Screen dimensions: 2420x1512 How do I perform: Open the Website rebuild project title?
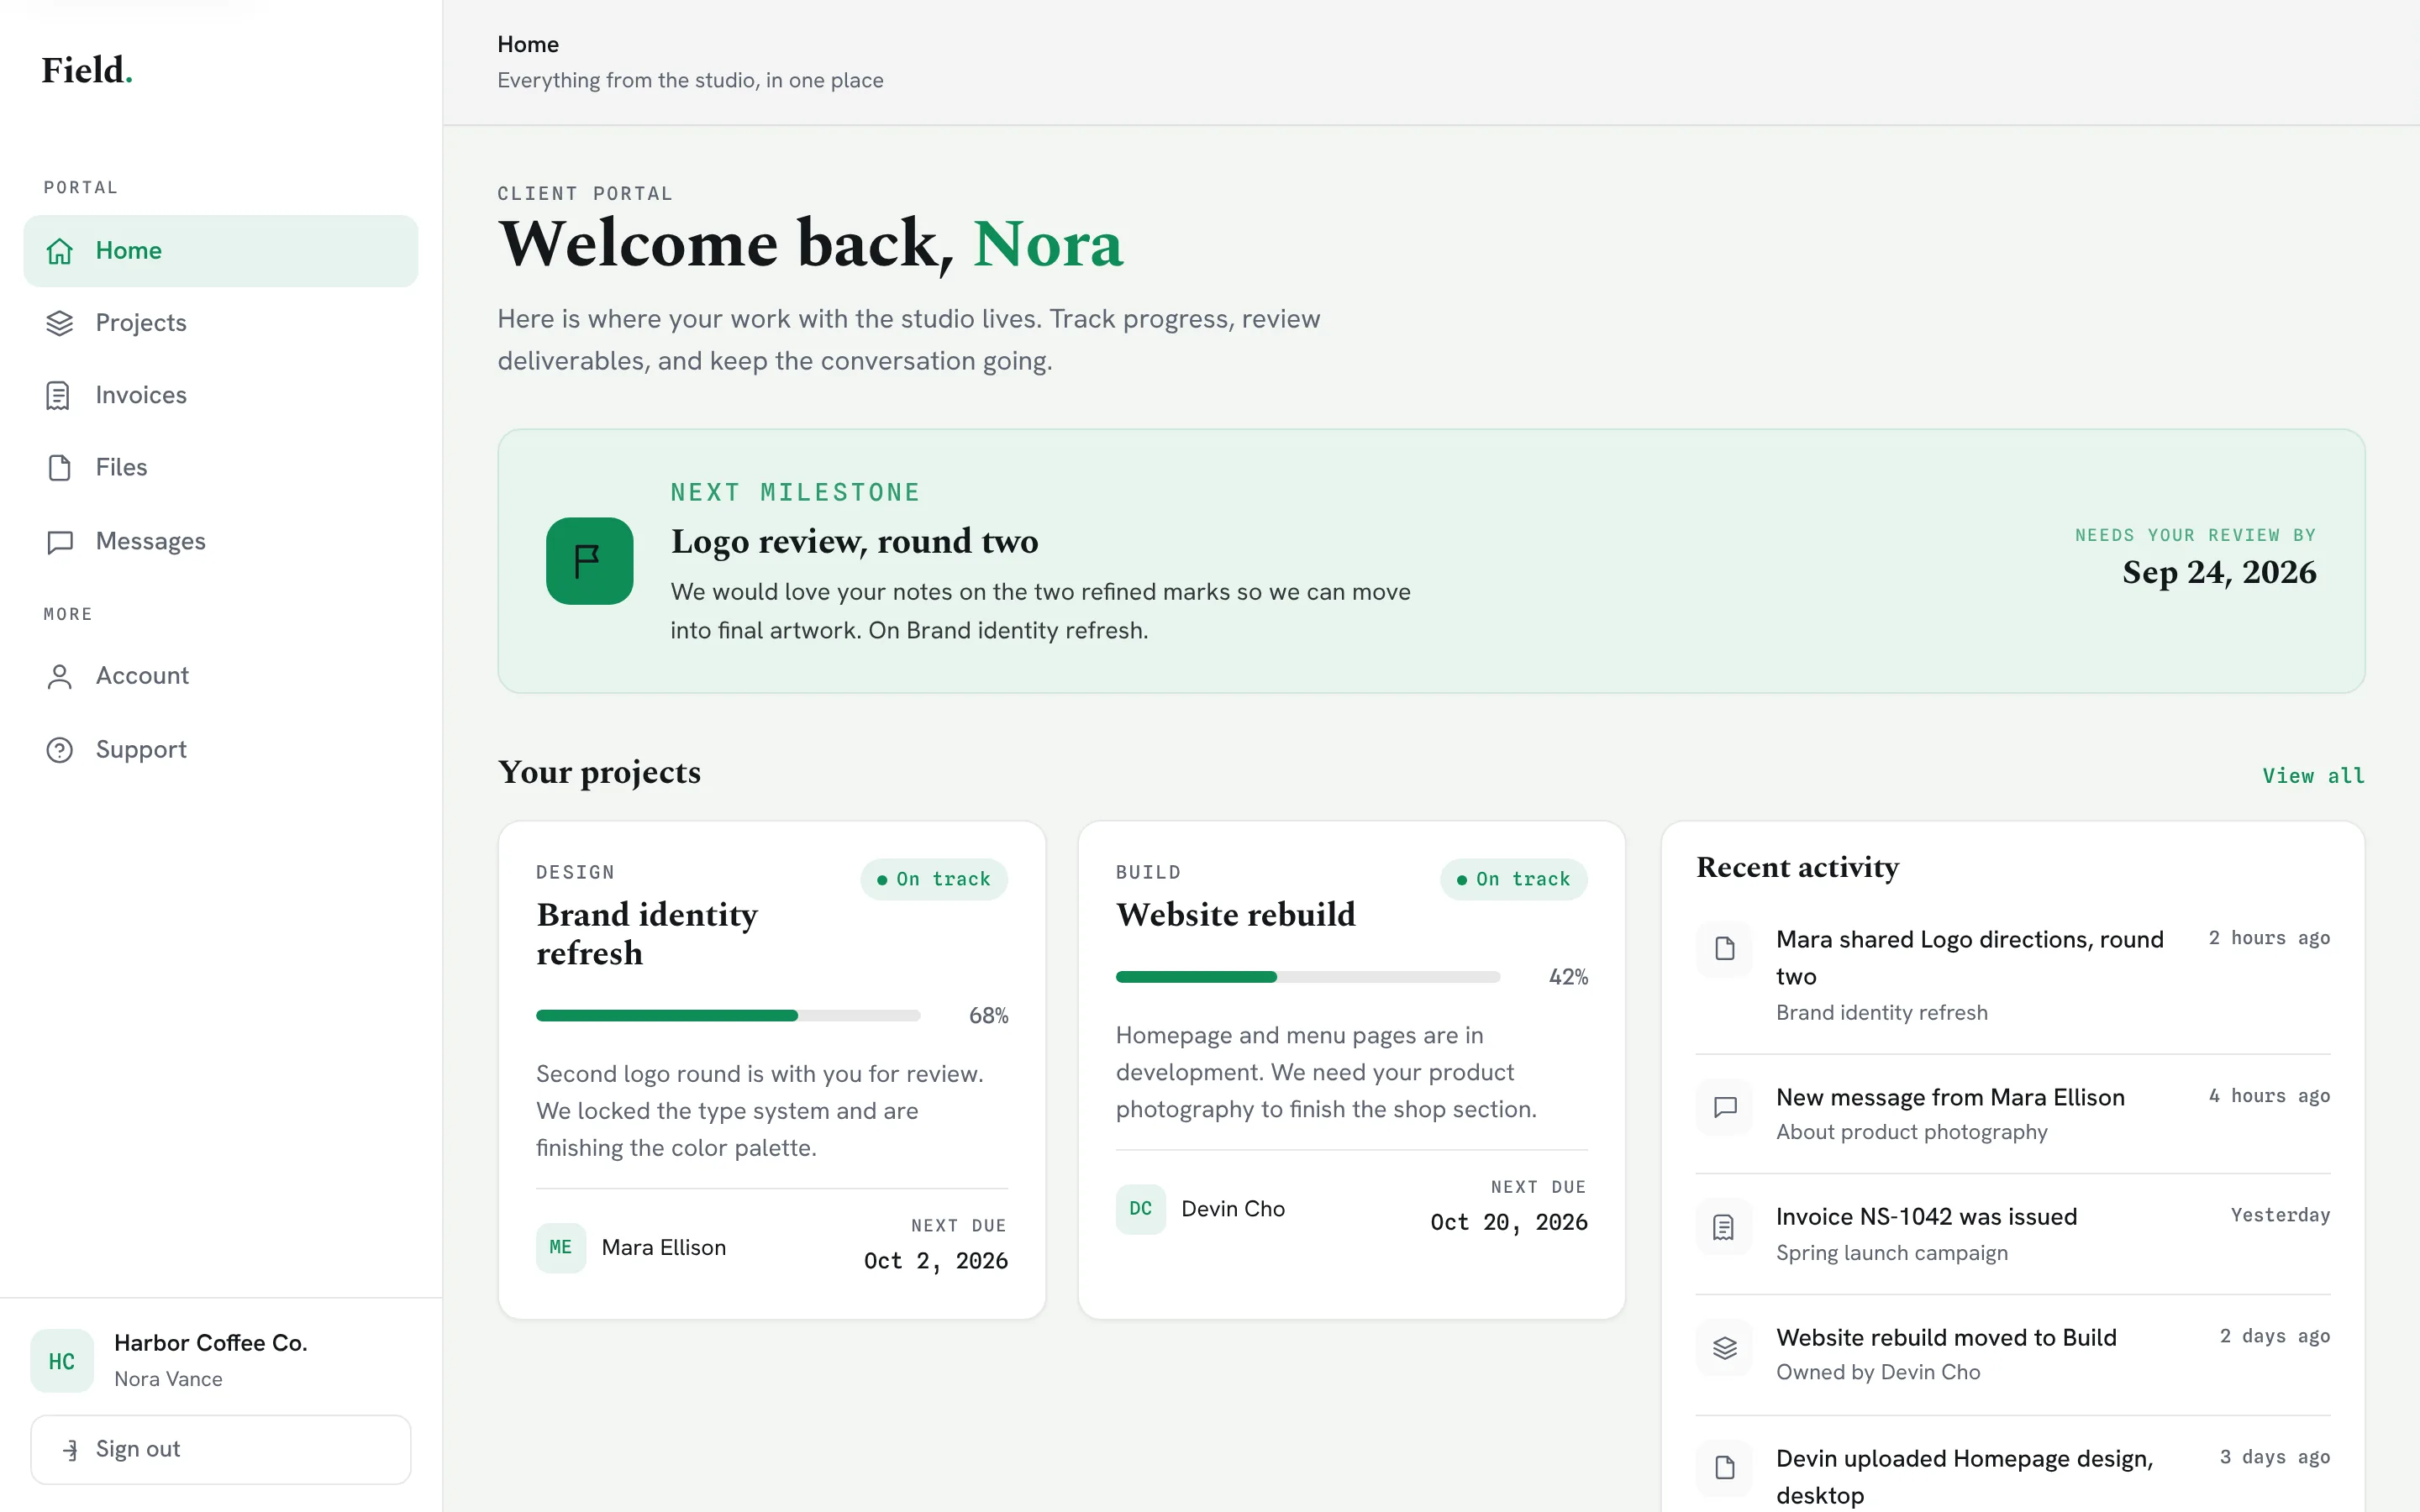click(1236, 915)
